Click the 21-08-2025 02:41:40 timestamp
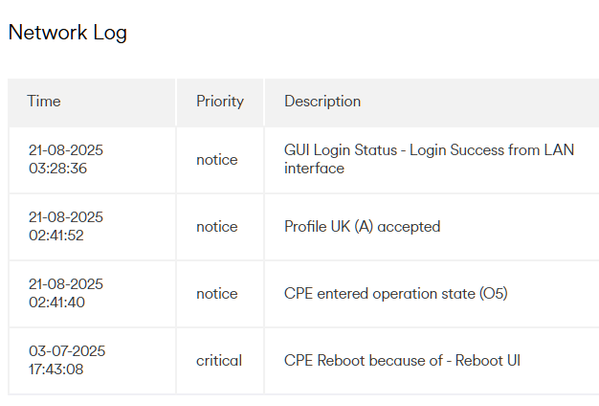Image resolution: width=599 pixels, height=406 pixels. 66,293
